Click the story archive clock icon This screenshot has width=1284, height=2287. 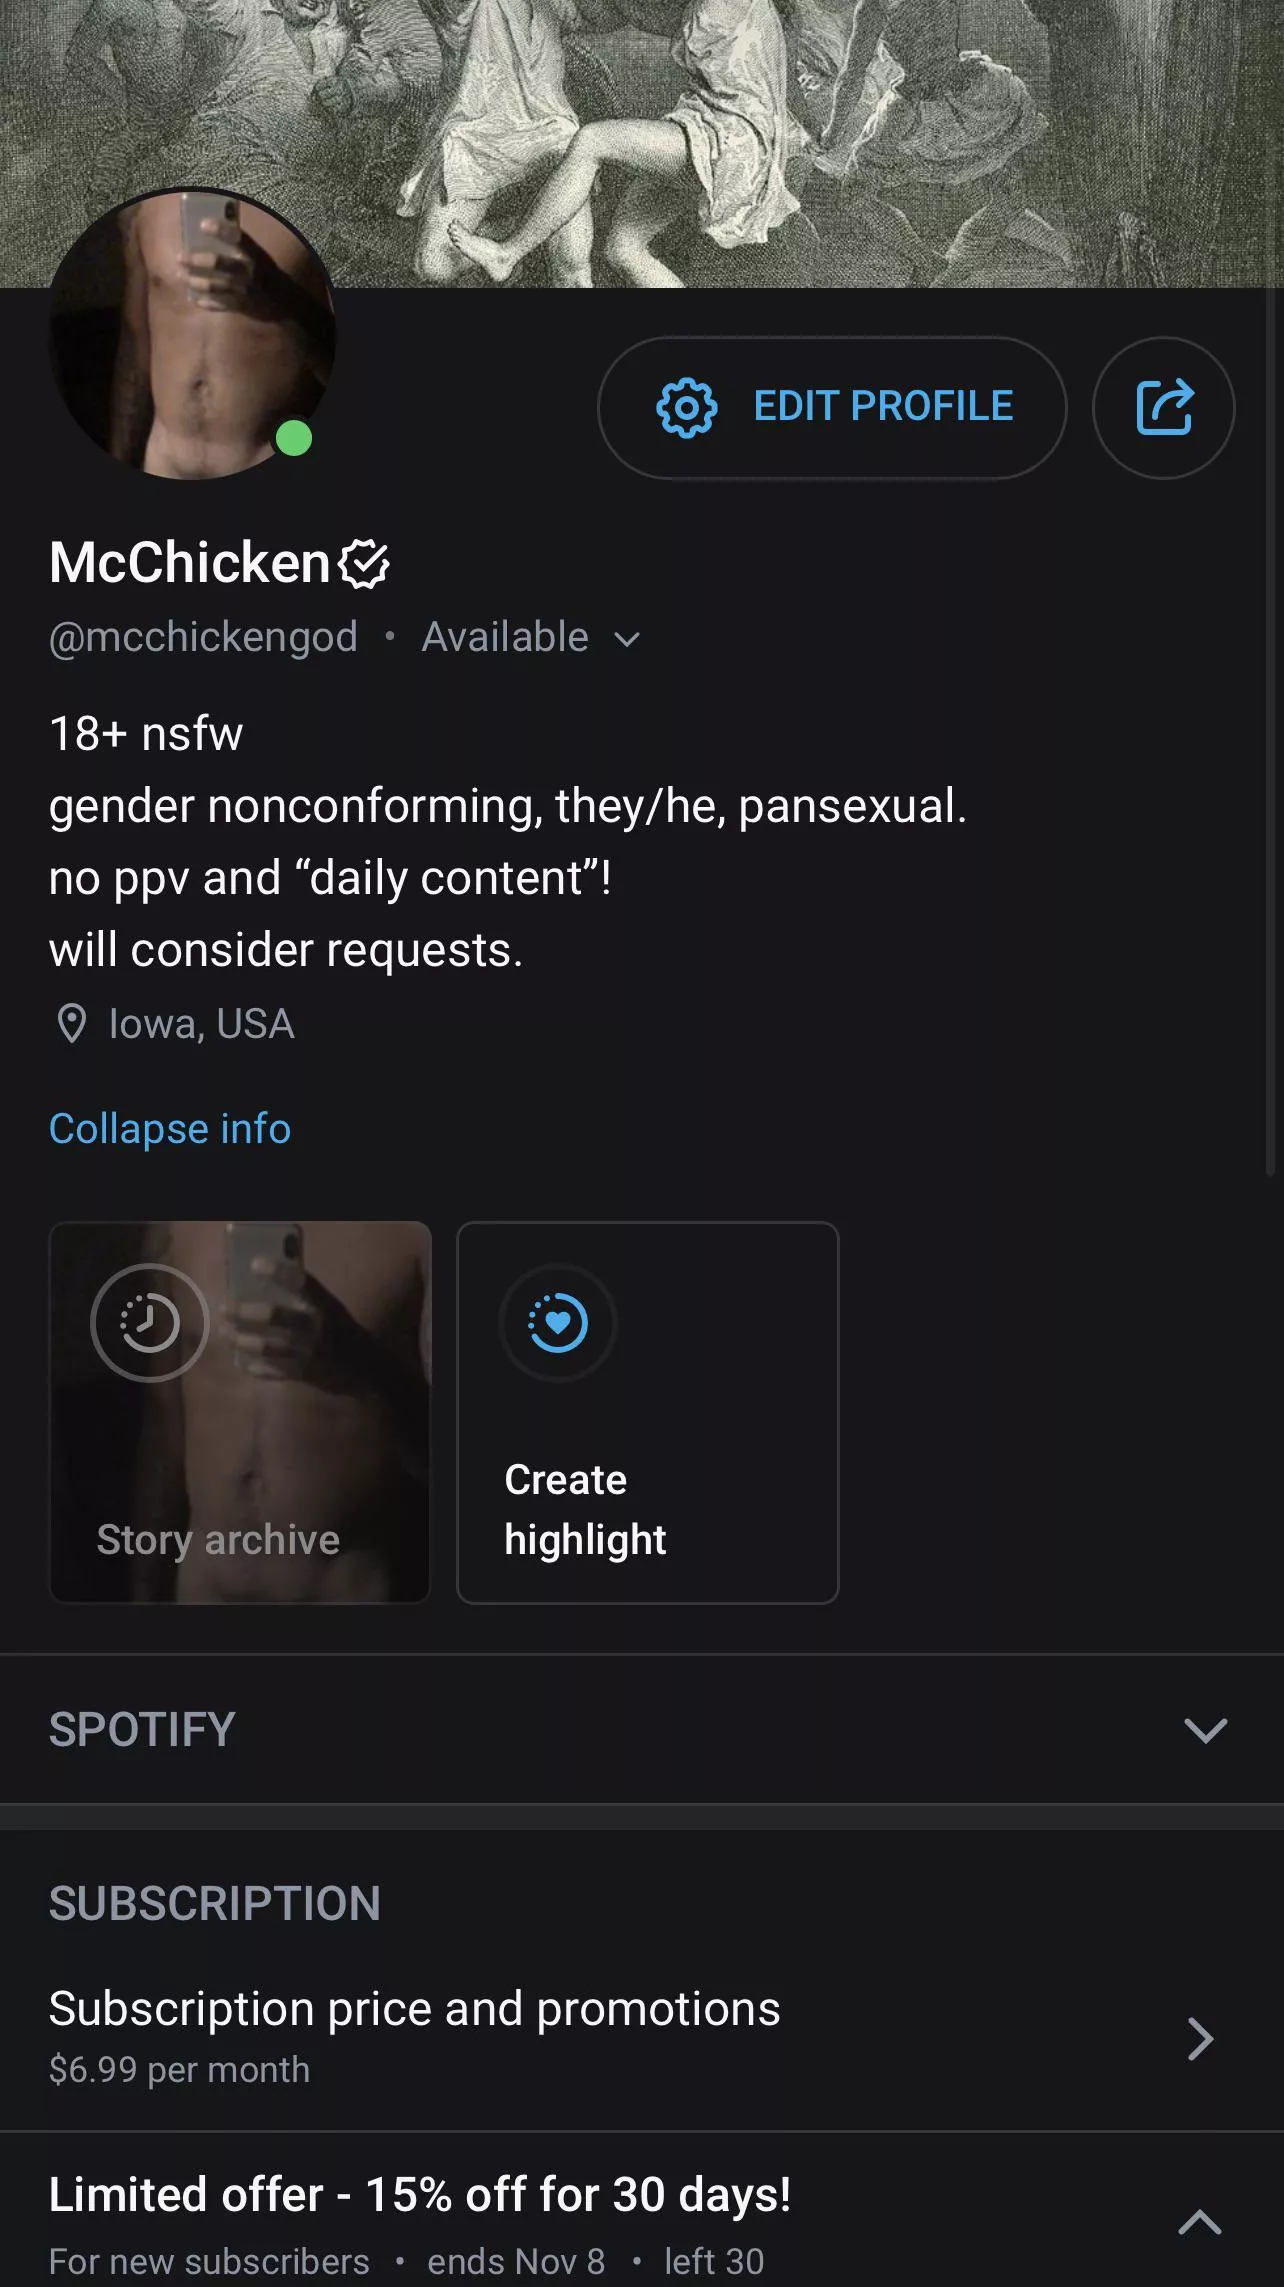(150, 1323)
